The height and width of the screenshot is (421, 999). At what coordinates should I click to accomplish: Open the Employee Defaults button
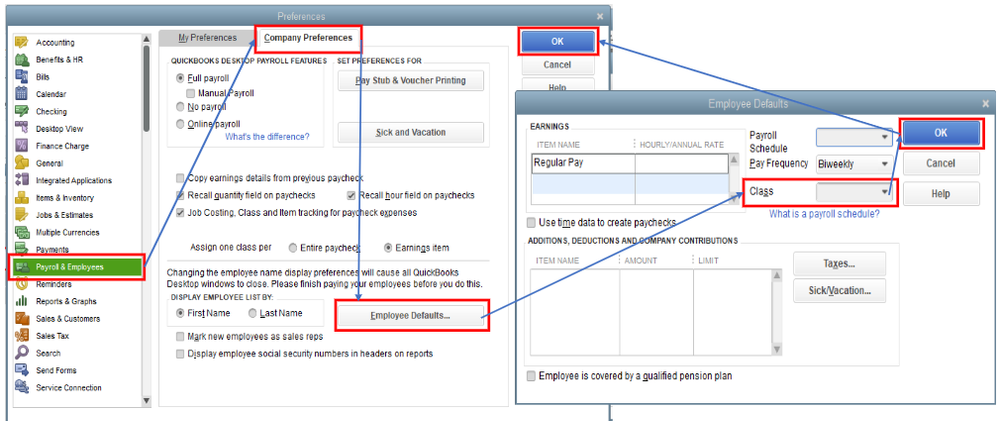click(x=410, y=316)
